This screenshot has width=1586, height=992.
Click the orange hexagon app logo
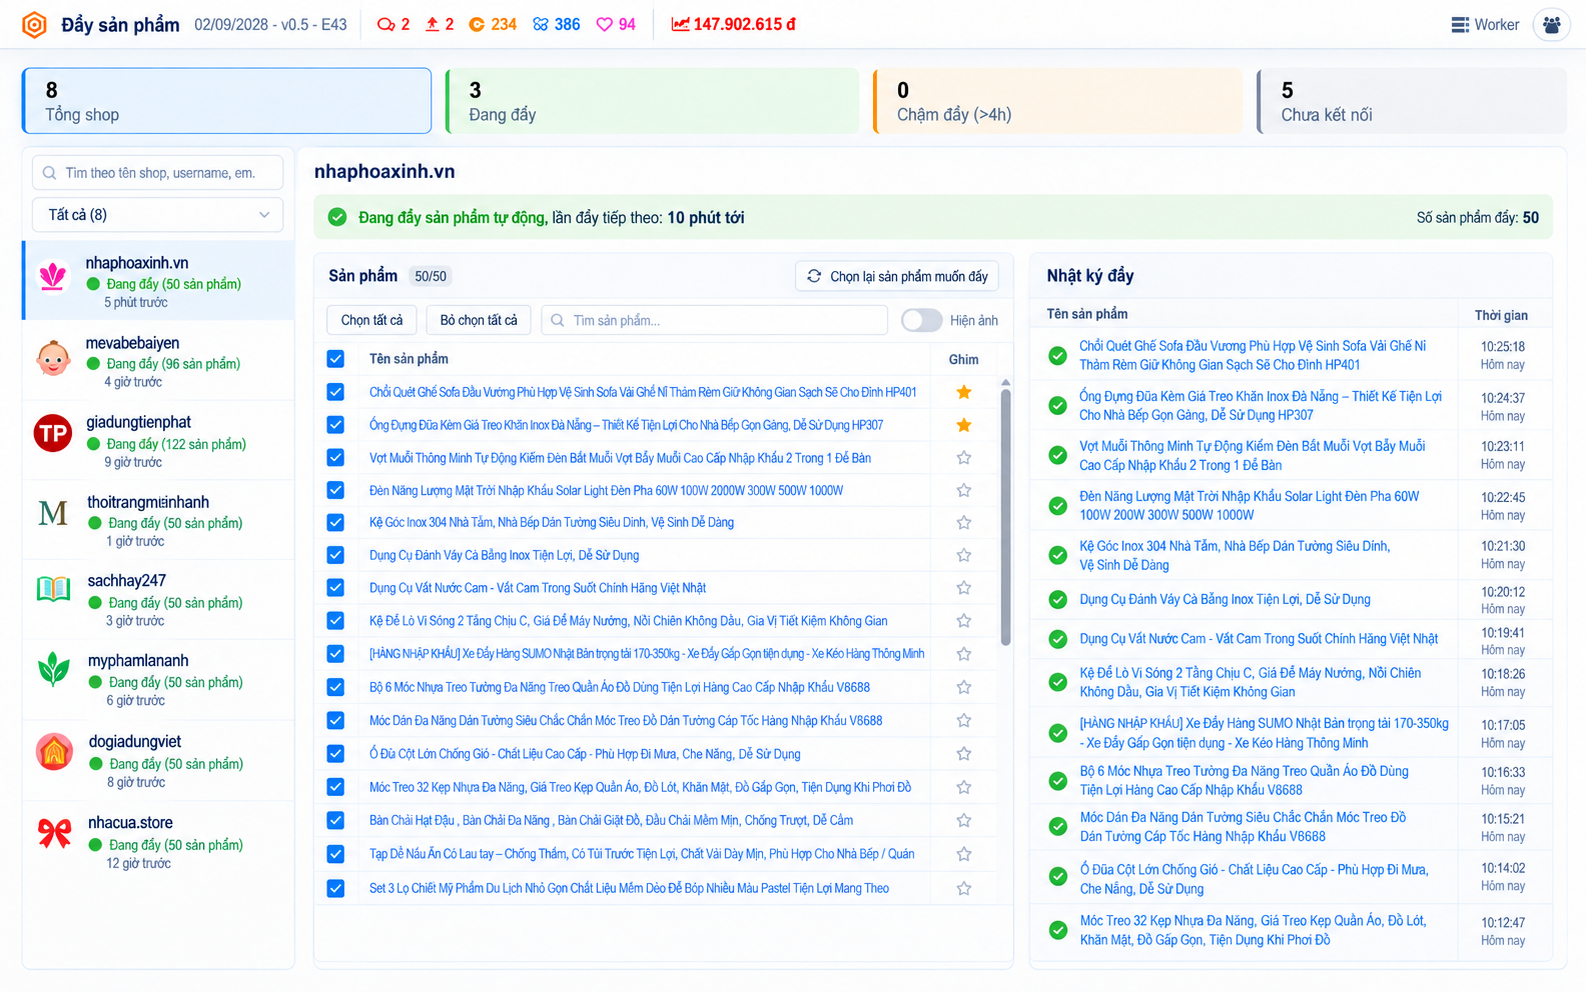(34, 25)
